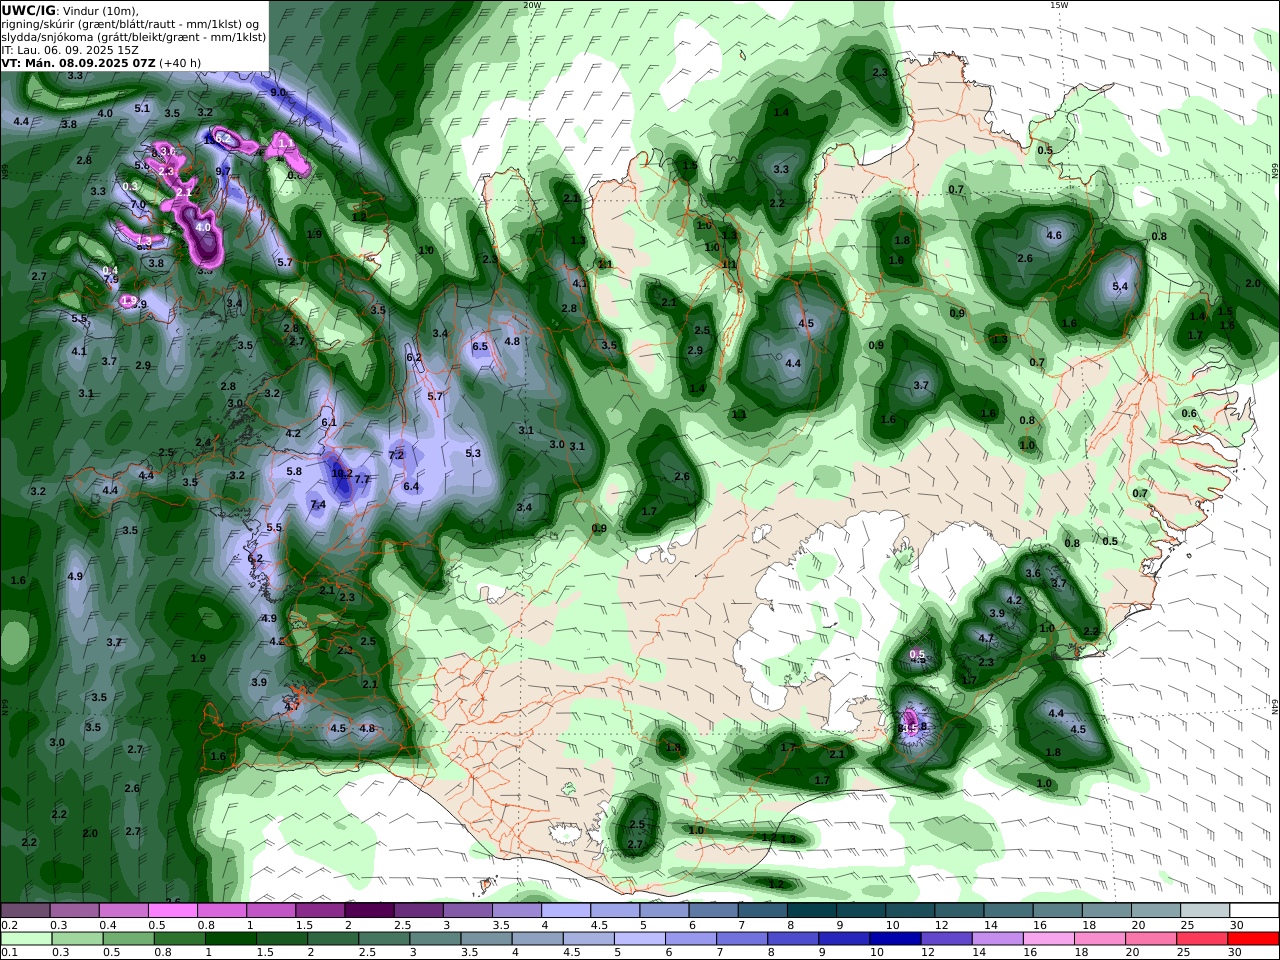Click the 5.3 precipitation value
This screenshot has height=960, width=1280.
(473, 454)
